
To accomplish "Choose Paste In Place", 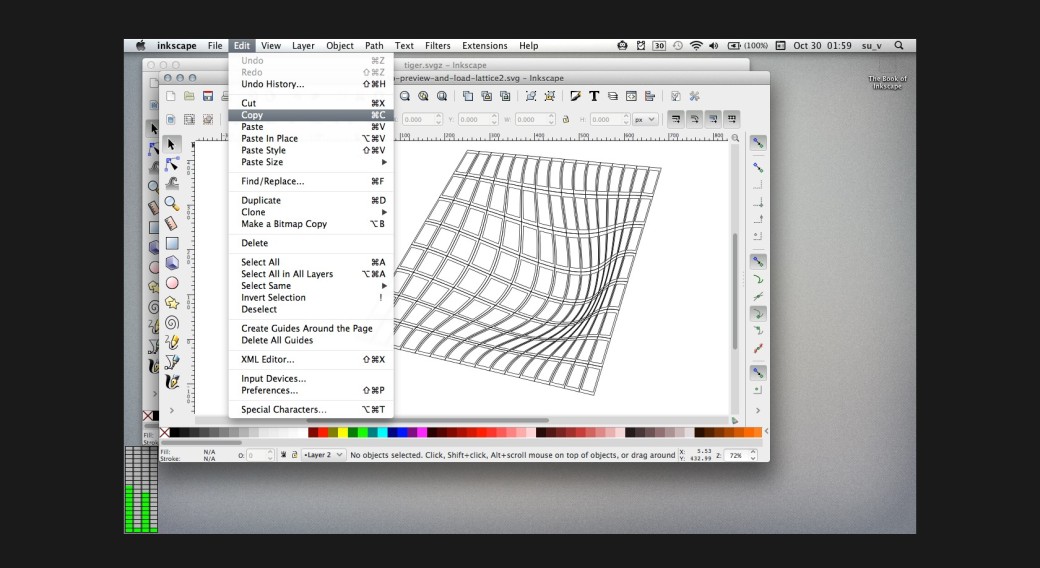I will [x=310, y=139].
